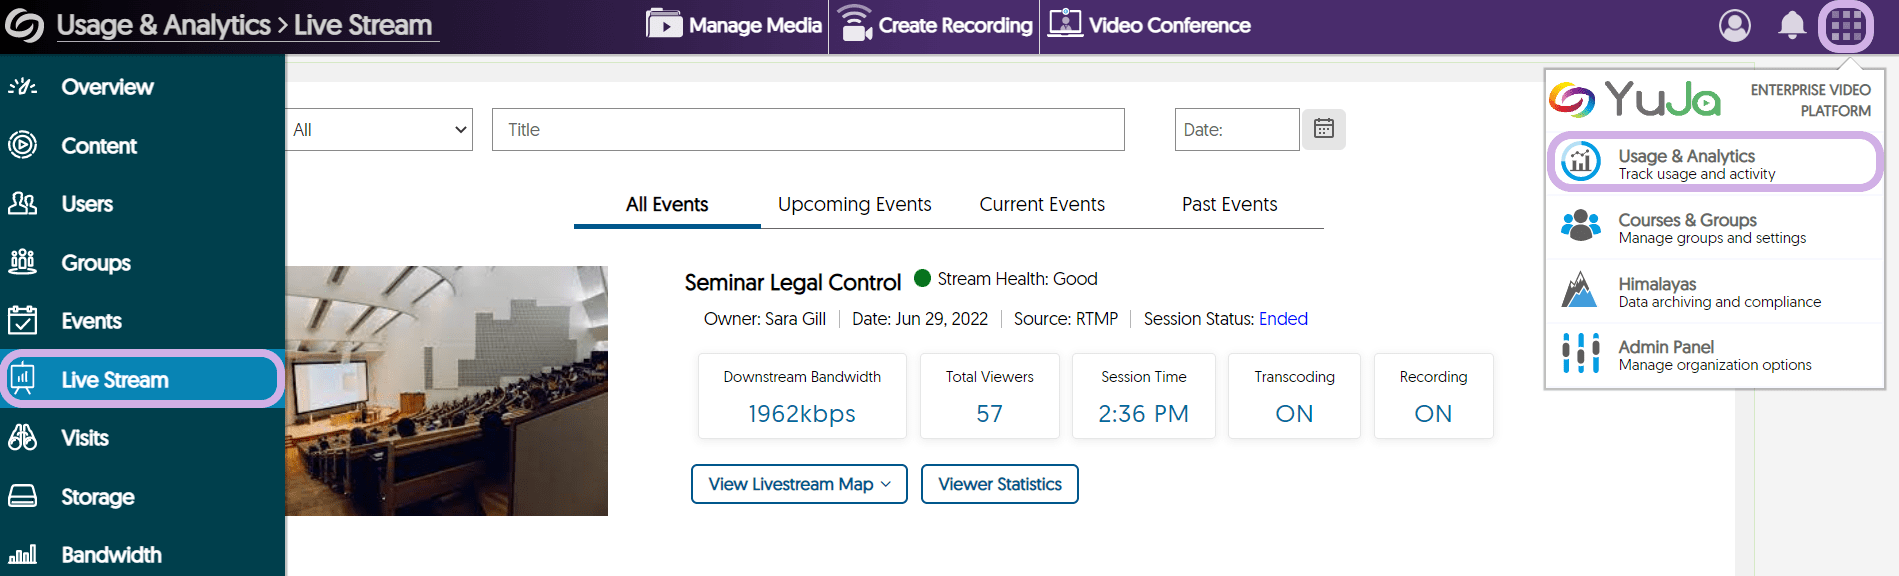Image resolution: width=1899 pixels, height=576 pixels.
Task: Click the user profile avatar icon
Action: click(x=1735, y=25)
